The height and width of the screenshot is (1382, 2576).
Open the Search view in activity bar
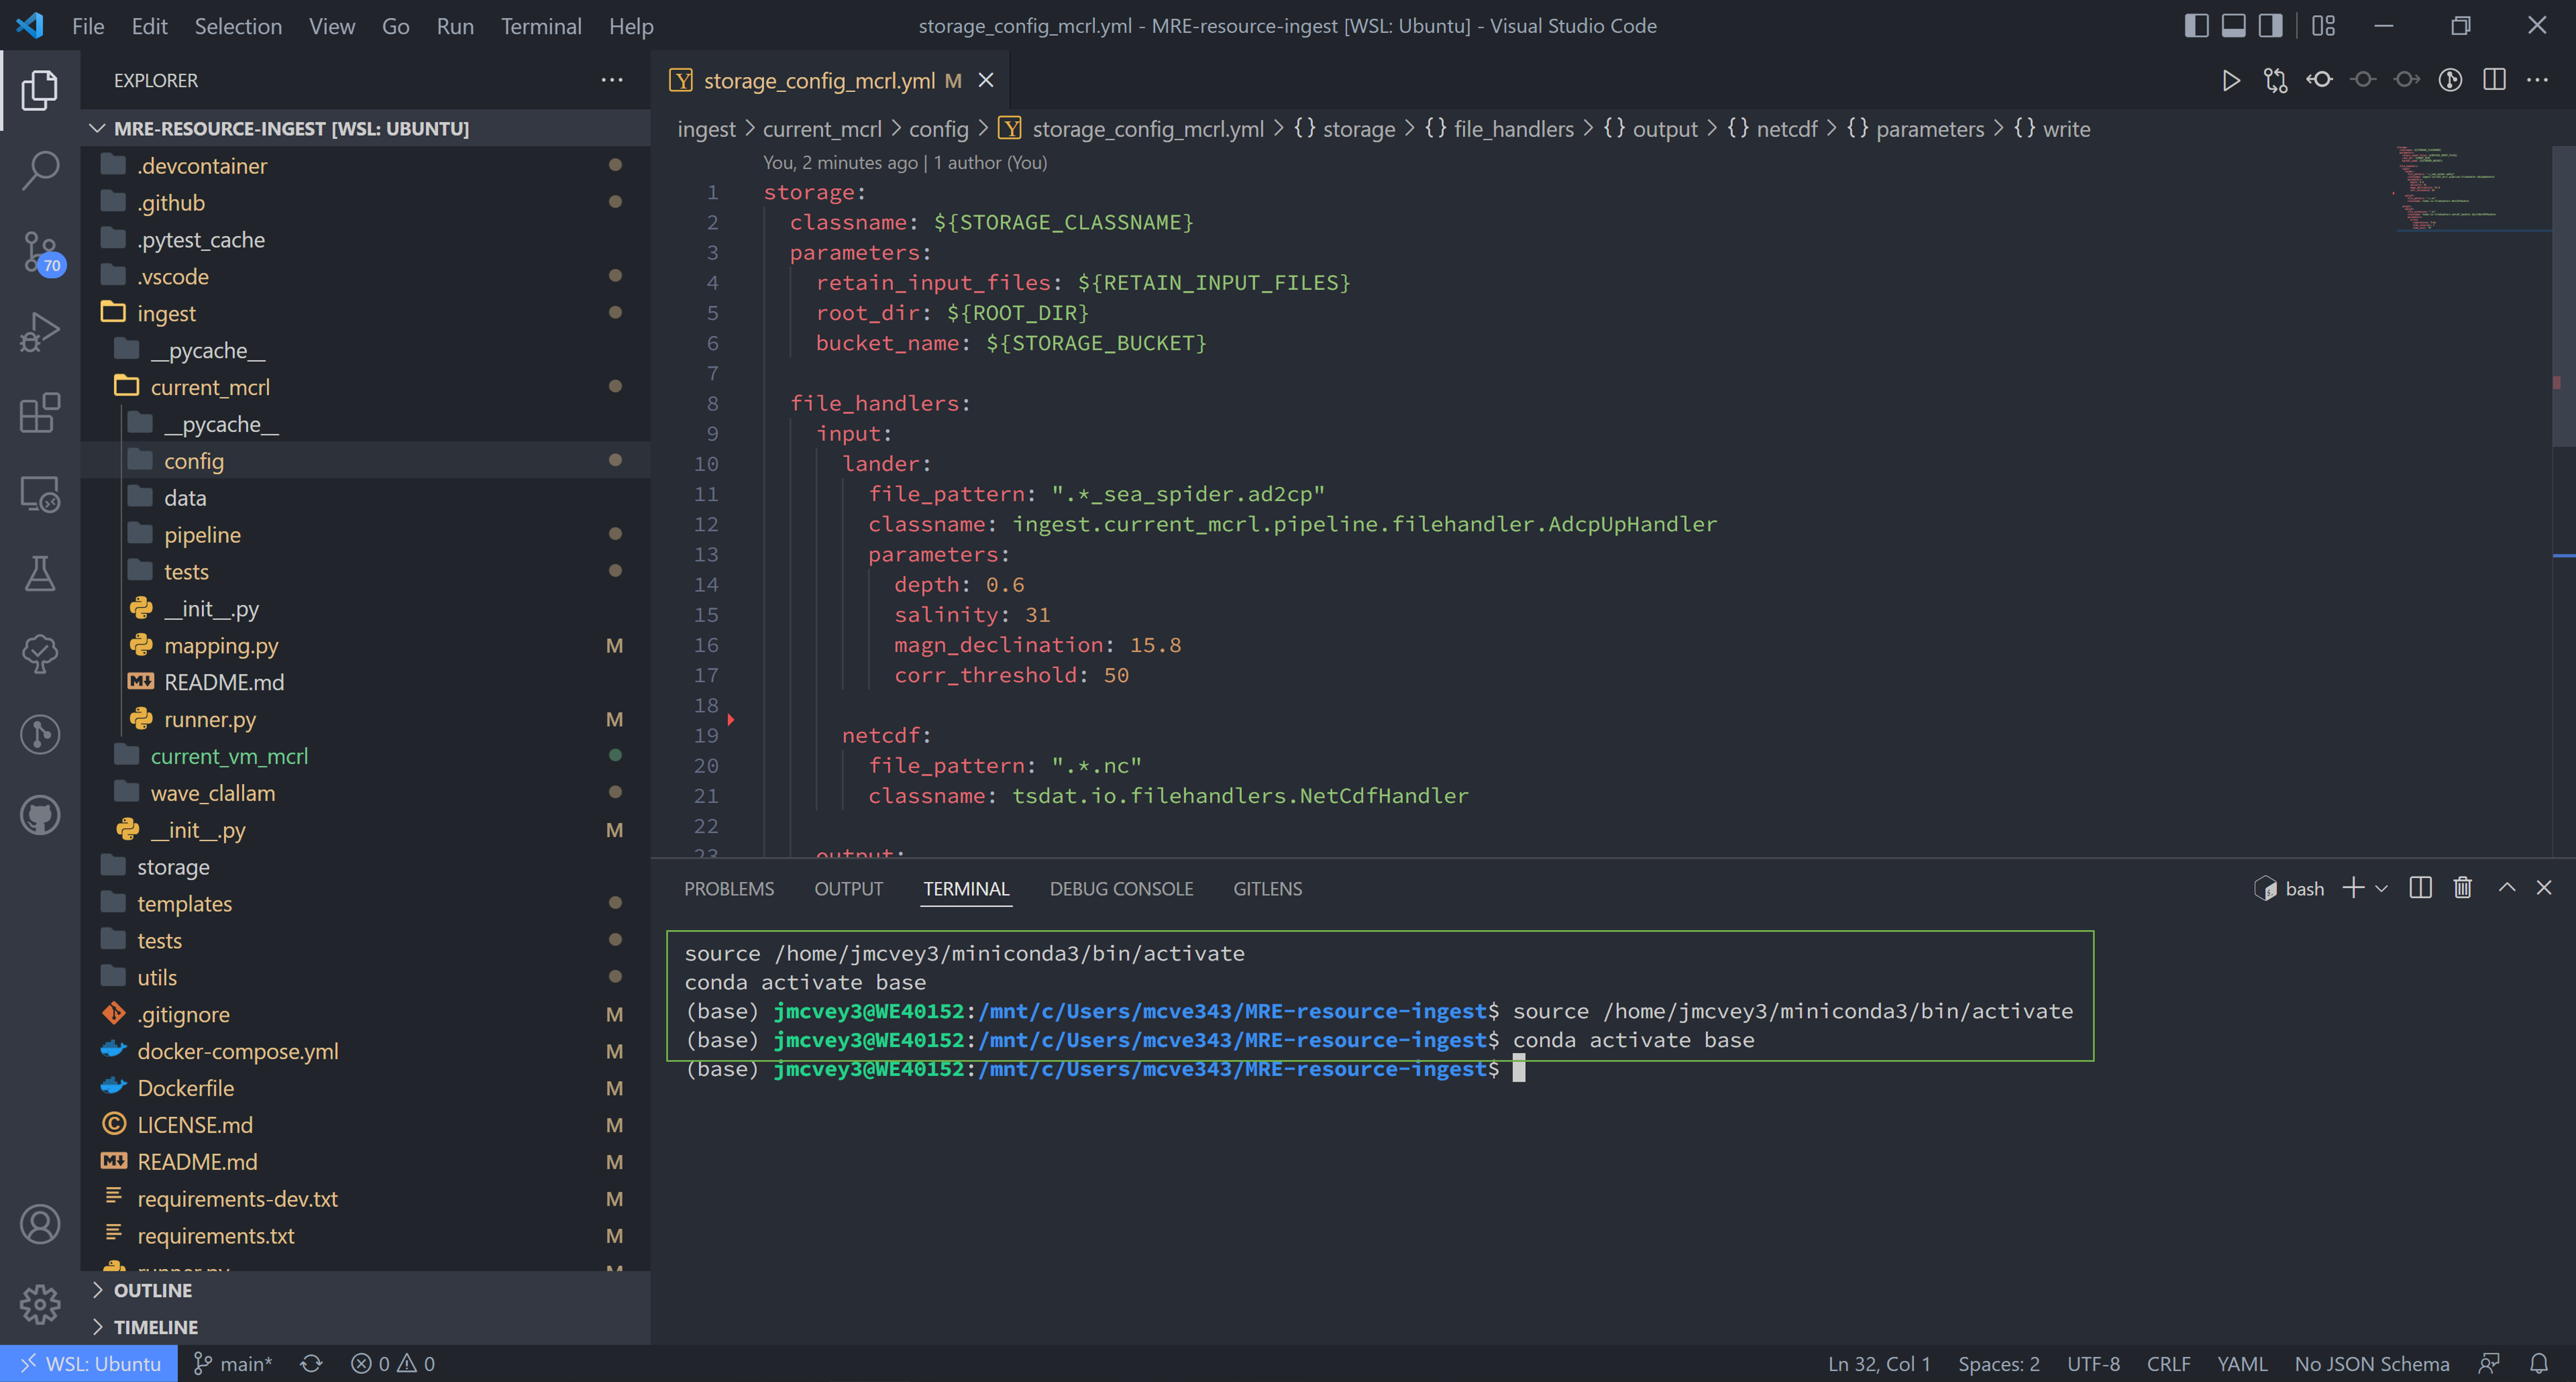click(40, 170)
